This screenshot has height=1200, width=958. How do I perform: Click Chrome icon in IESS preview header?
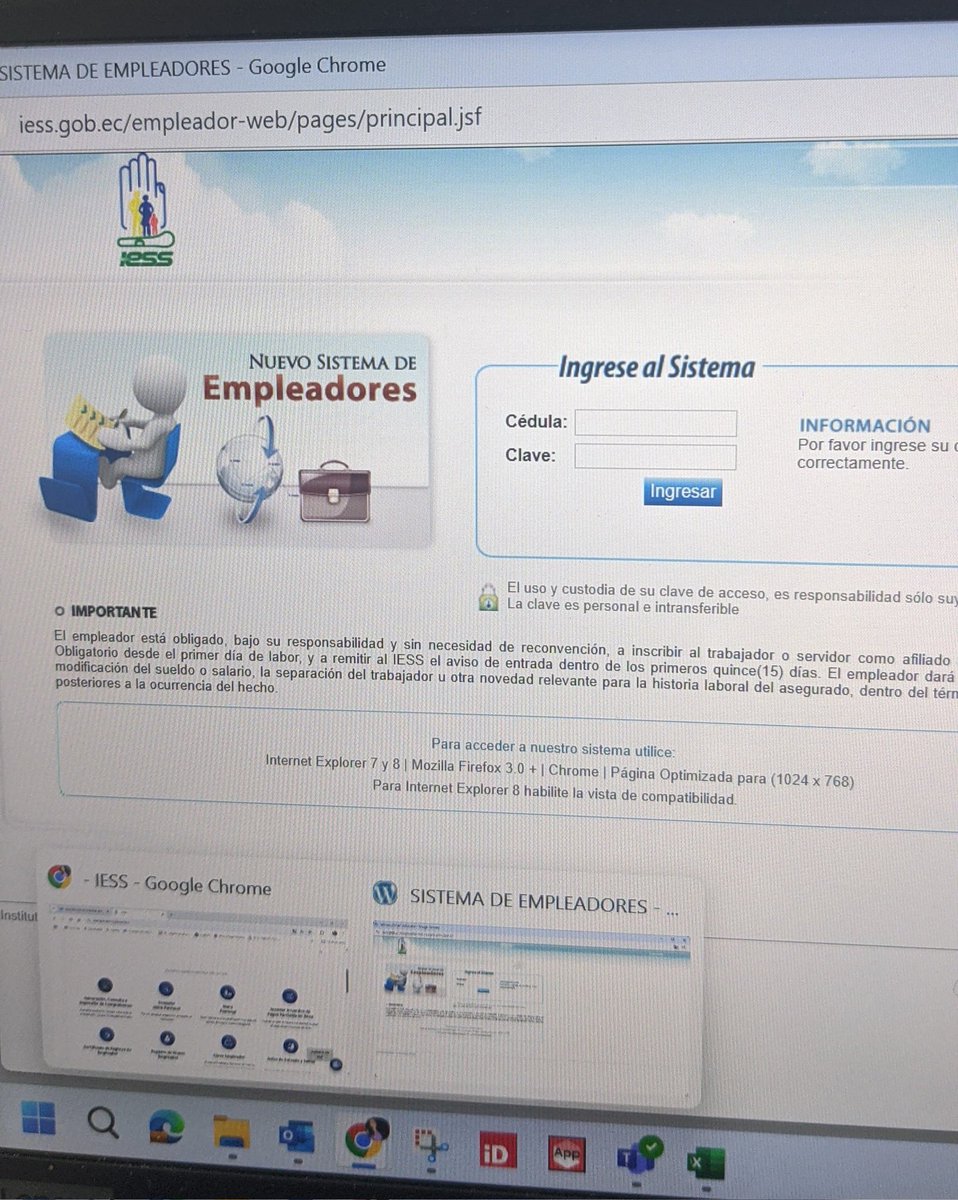tap(59, 877)
